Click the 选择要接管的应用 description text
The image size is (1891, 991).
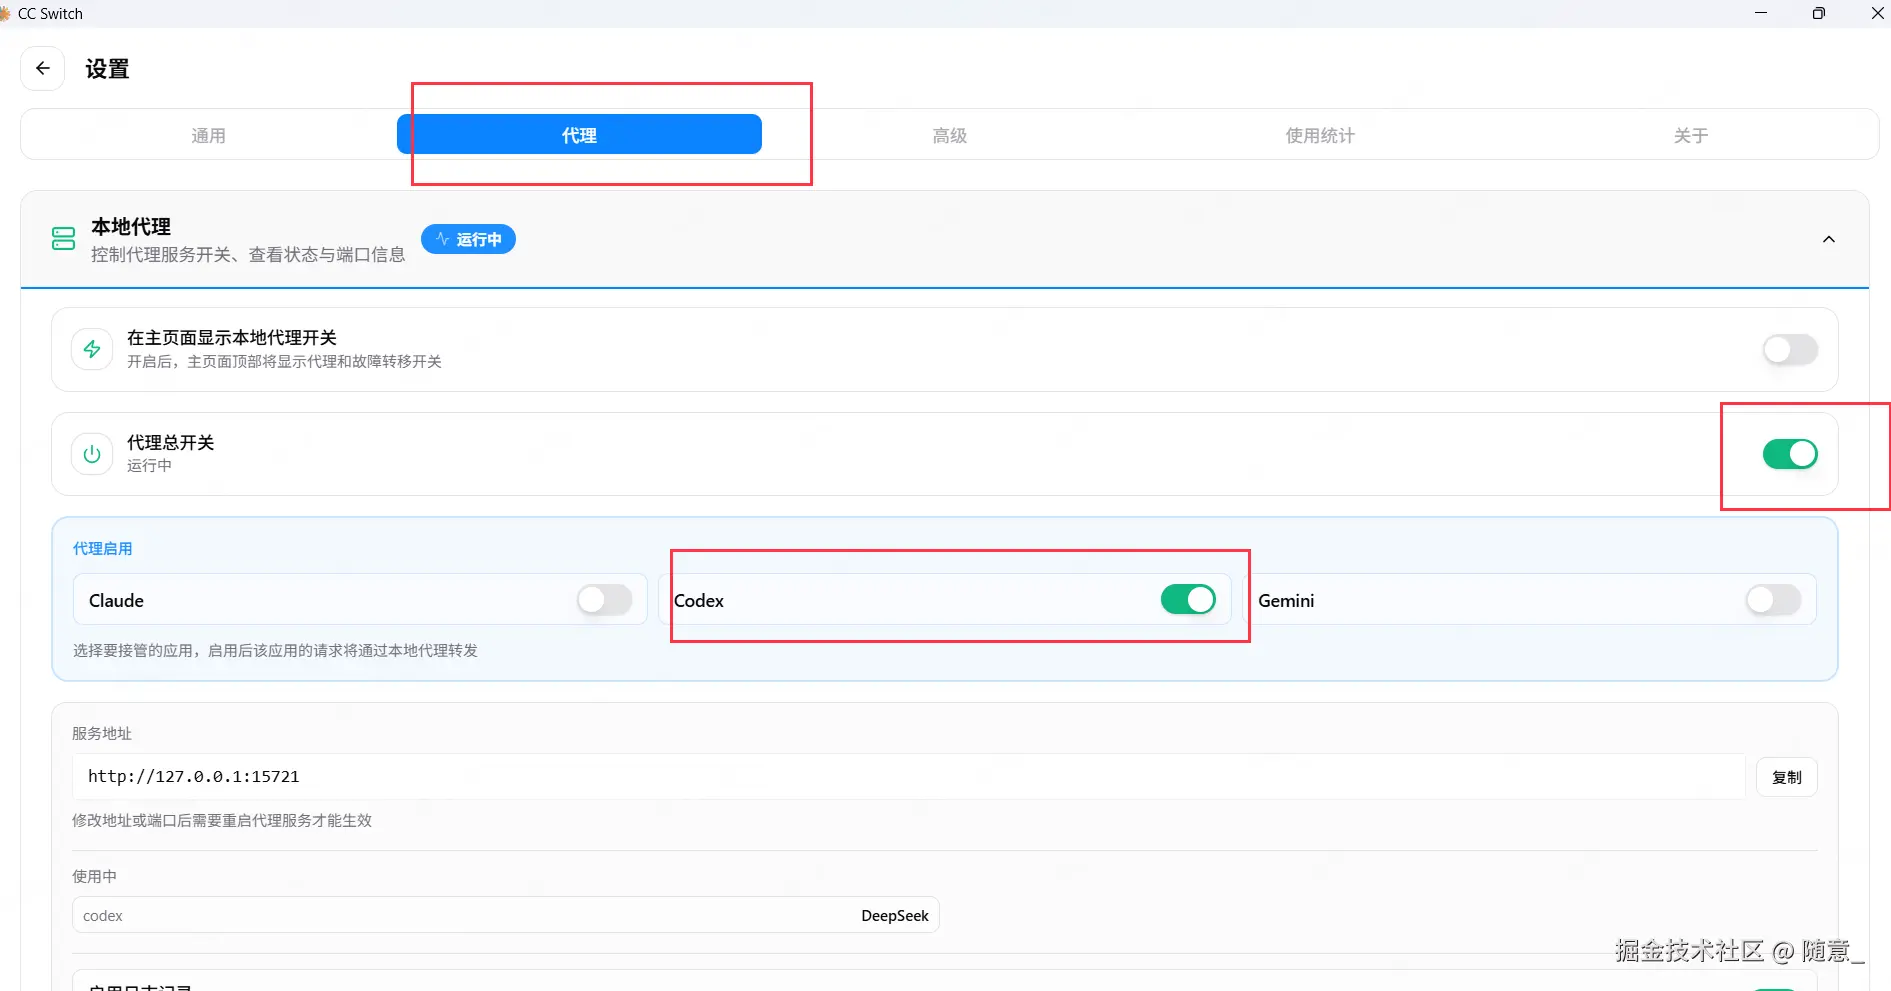tap(275, 651)
